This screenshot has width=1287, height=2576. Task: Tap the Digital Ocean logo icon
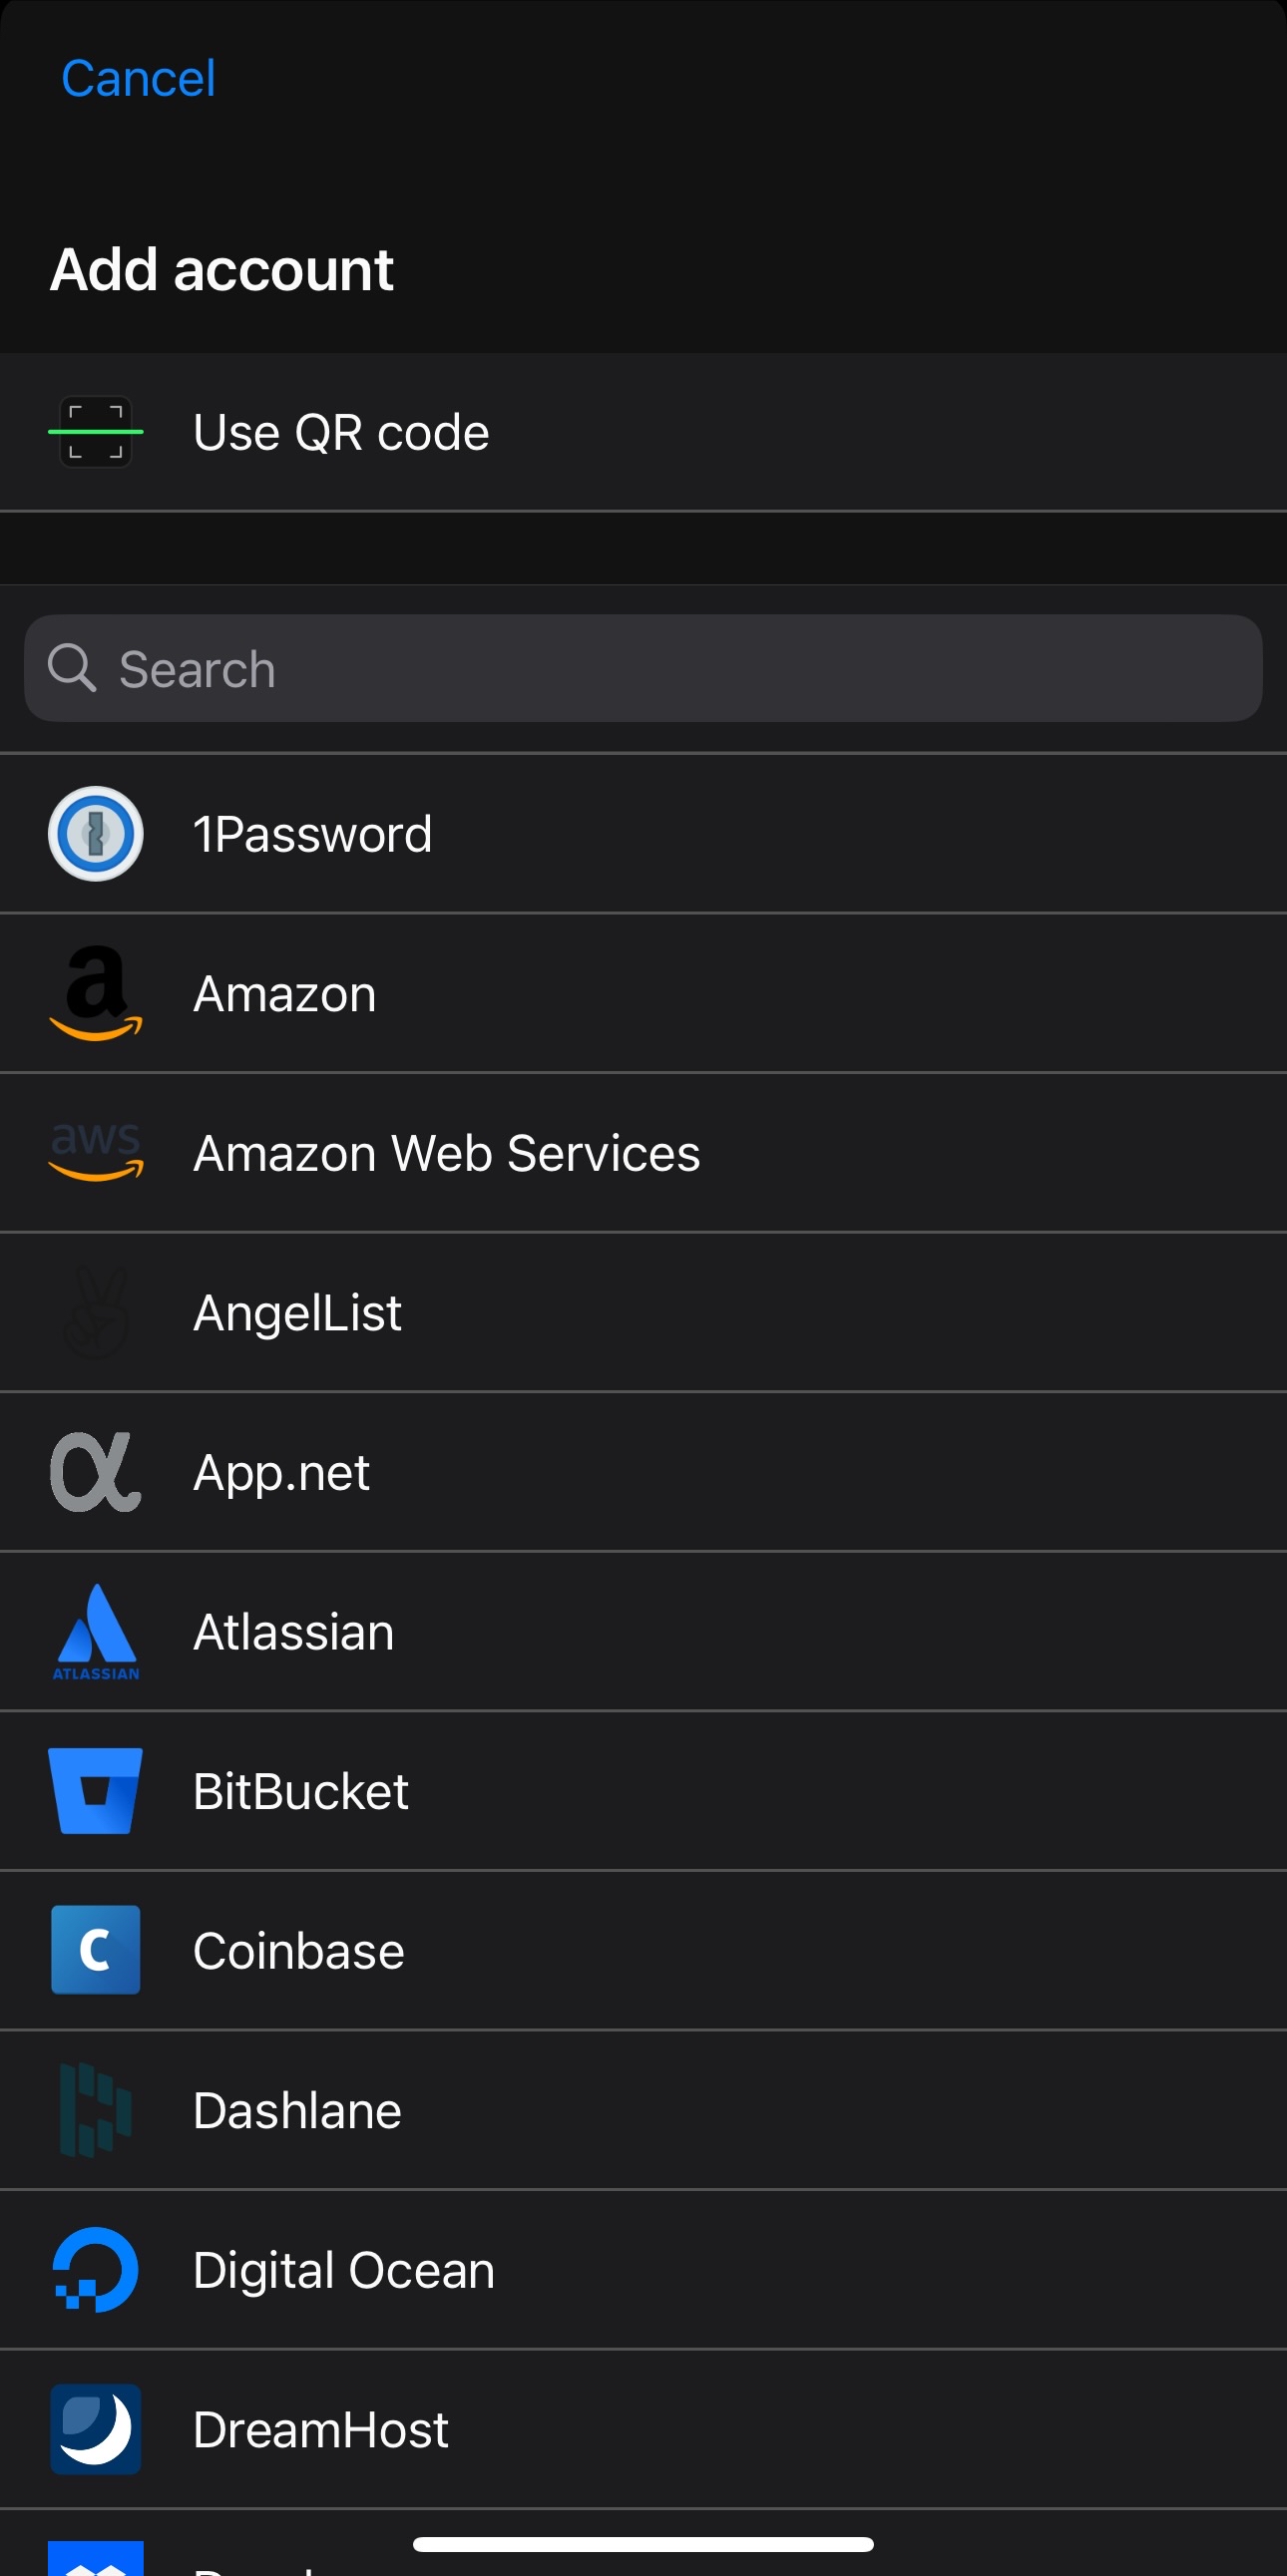click(96, 2269)
